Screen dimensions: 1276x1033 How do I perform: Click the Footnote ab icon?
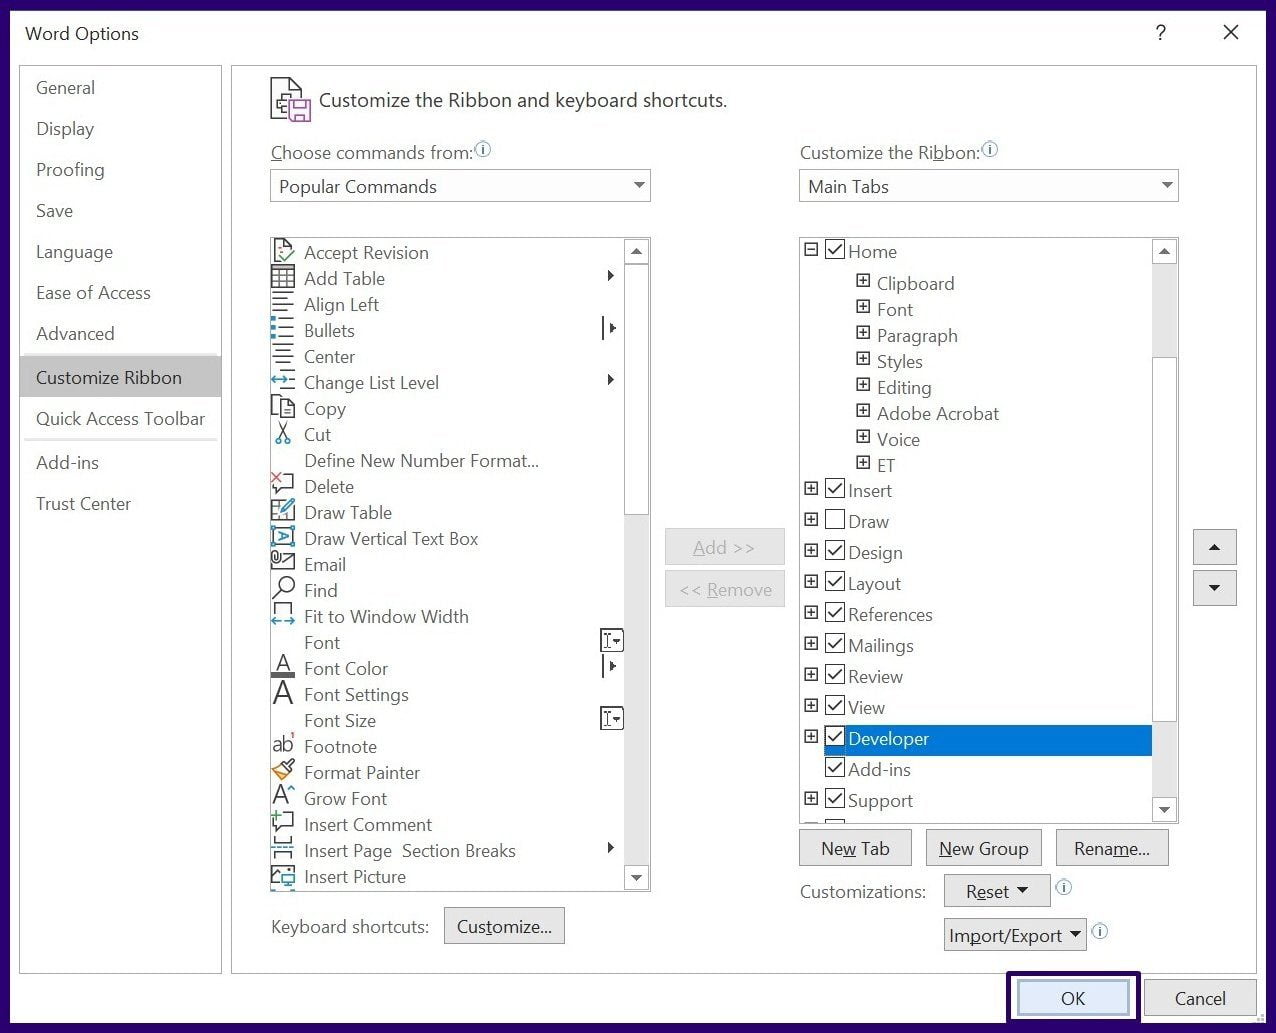pos(284,746)
